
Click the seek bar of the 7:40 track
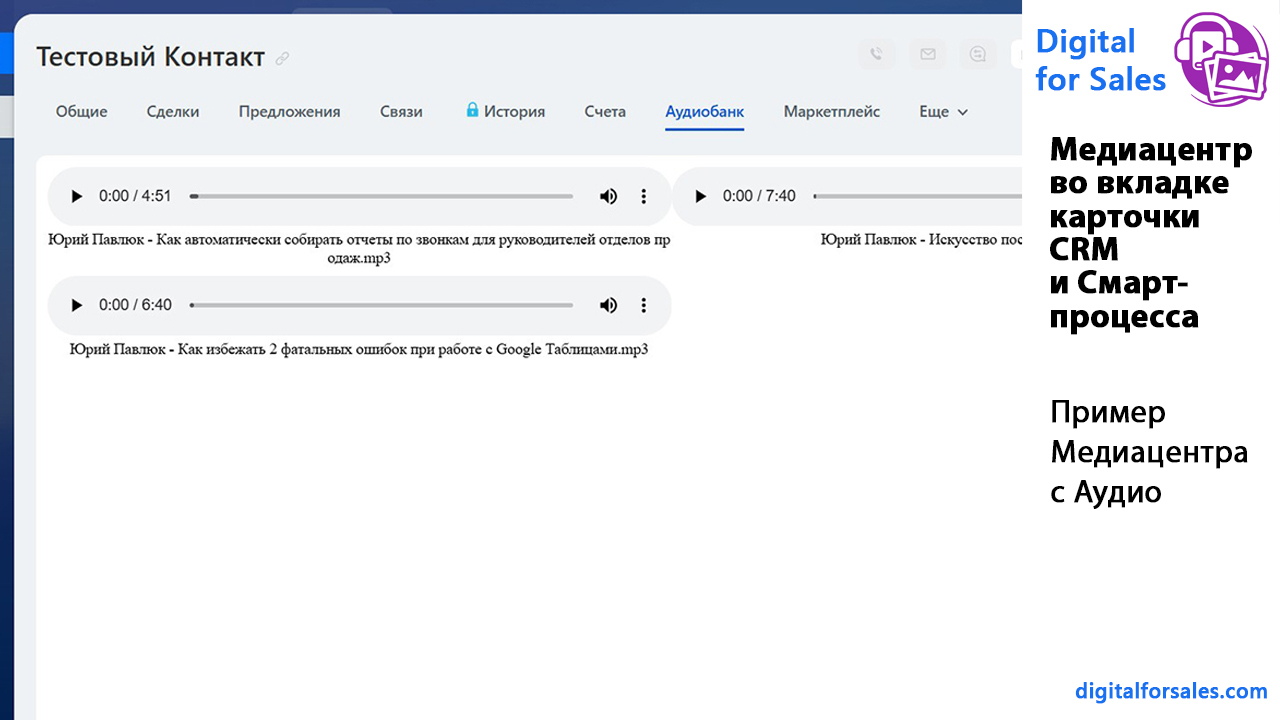coord(918,196)
